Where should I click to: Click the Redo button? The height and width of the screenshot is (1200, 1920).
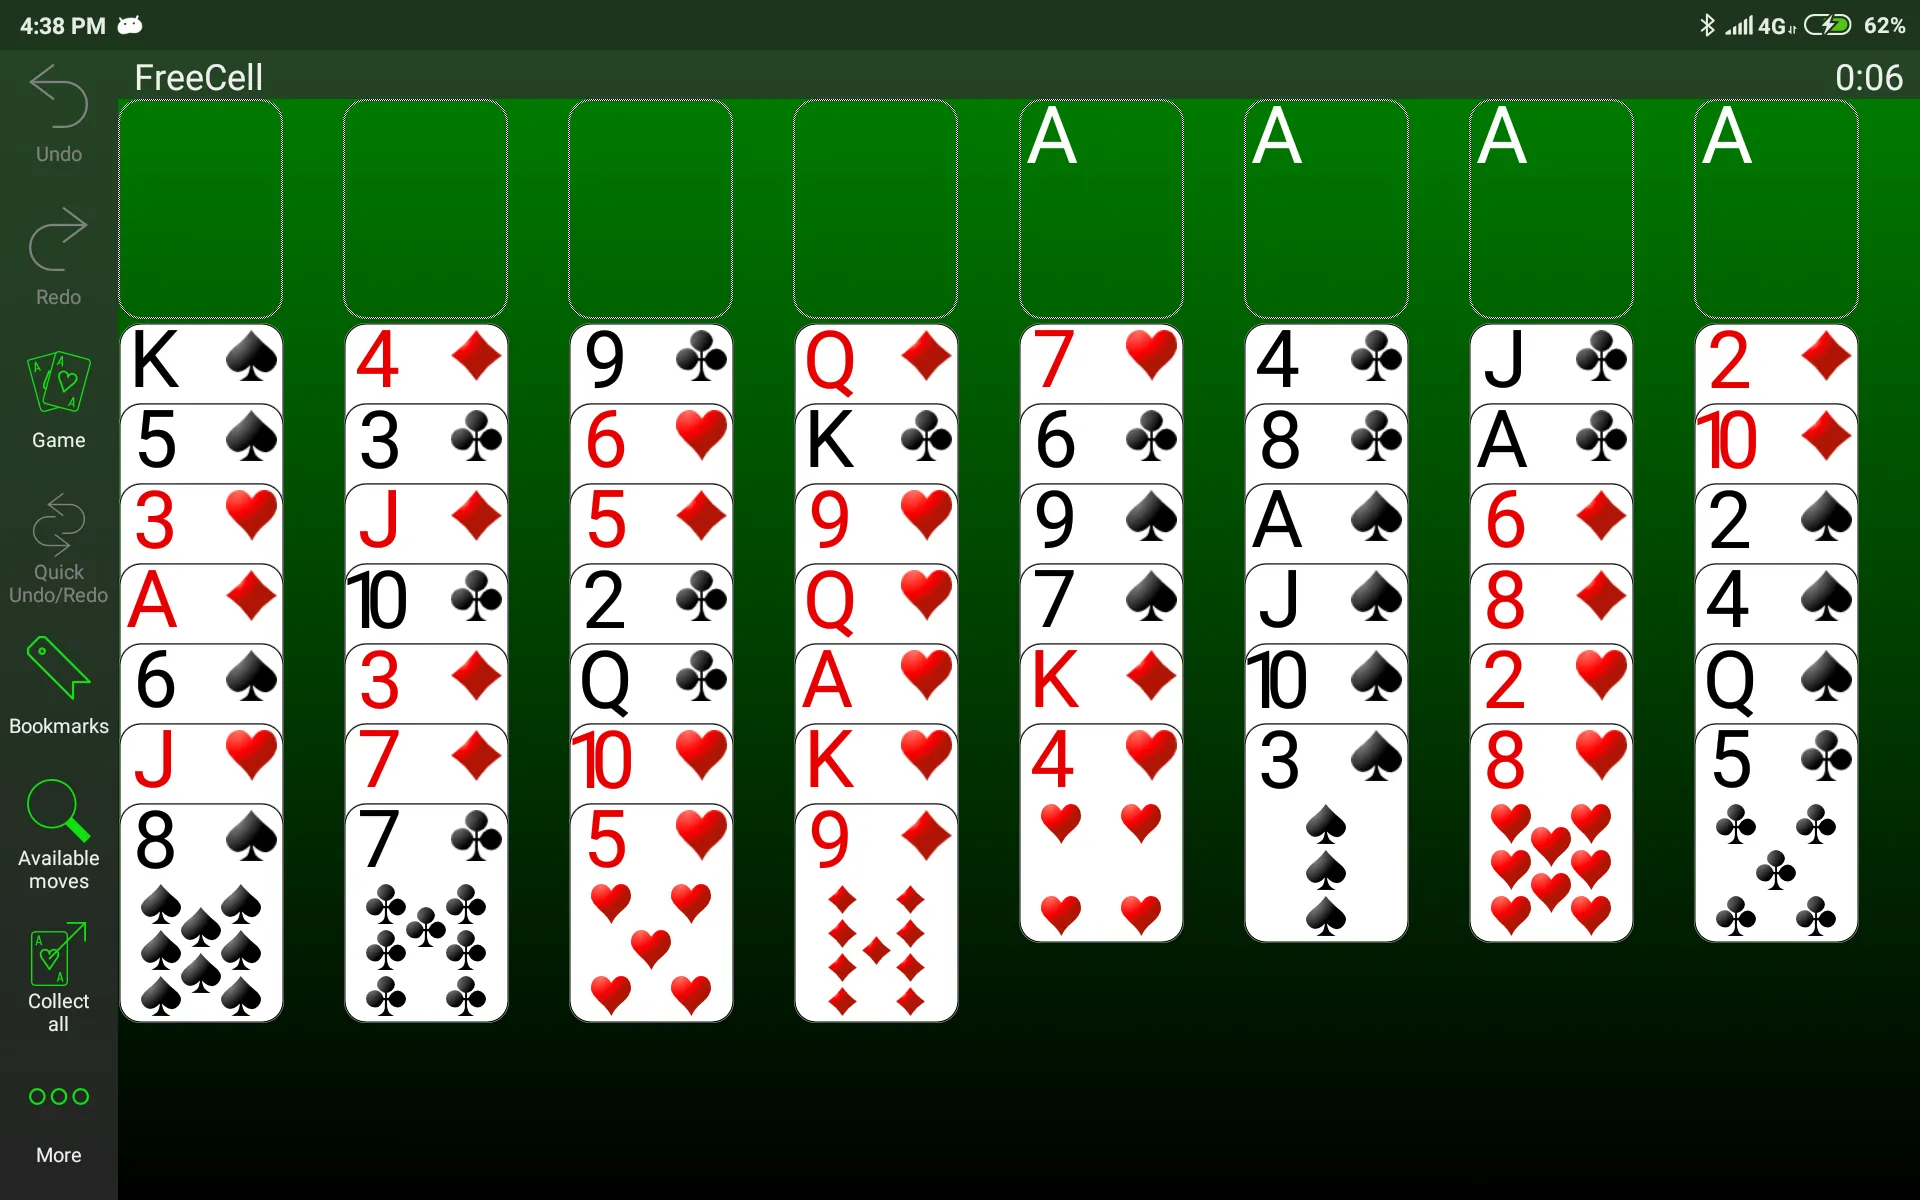tap(57, 257)
